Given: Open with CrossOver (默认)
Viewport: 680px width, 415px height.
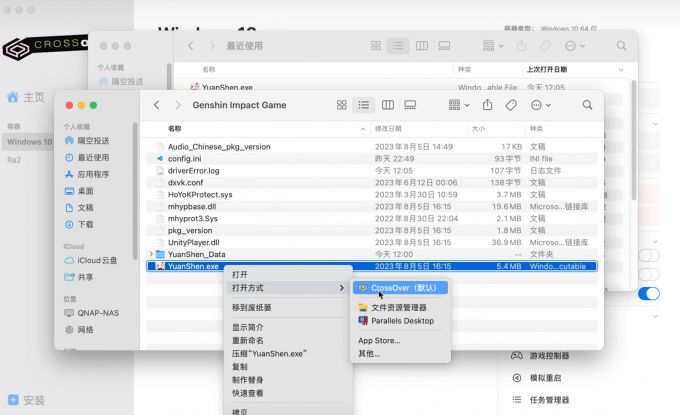Looking at the screenshot, I should pos(400,288).
